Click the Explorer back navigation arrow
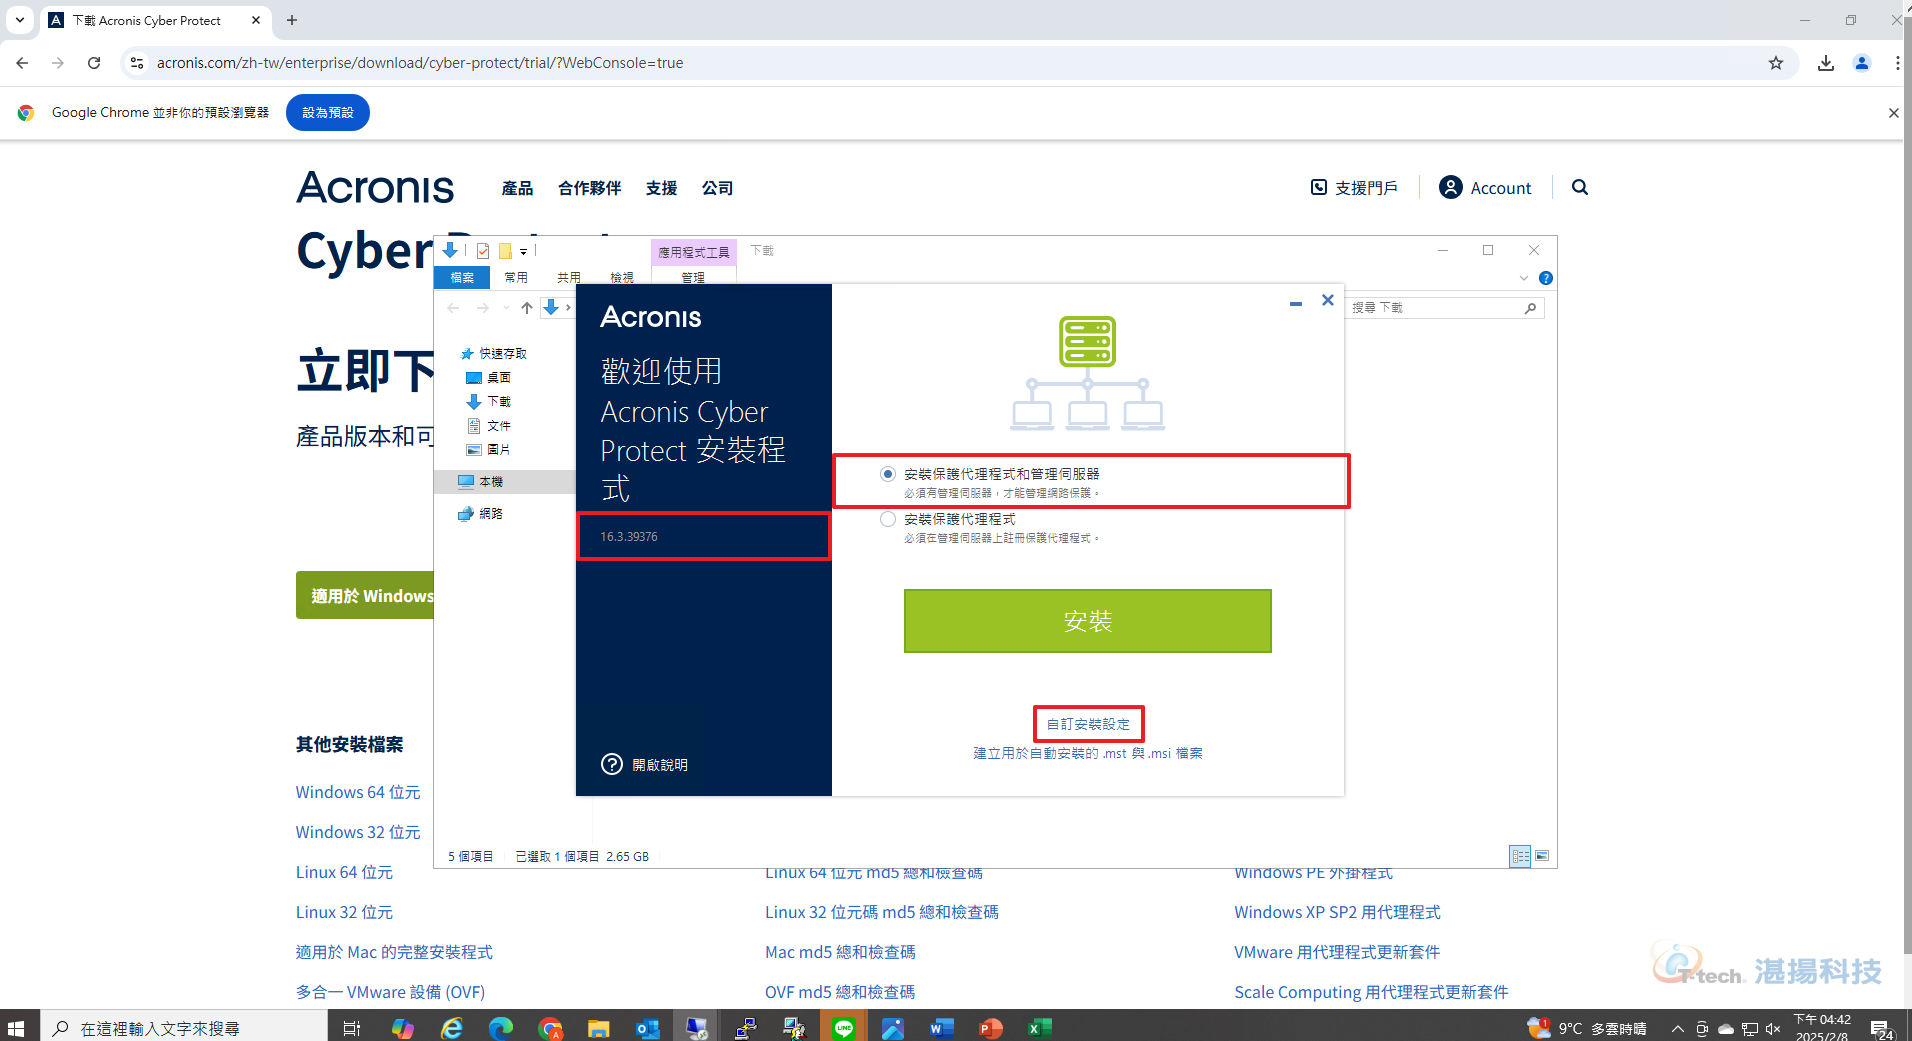Viewport: 1912px width, 1041px height. tap(454, 308)
